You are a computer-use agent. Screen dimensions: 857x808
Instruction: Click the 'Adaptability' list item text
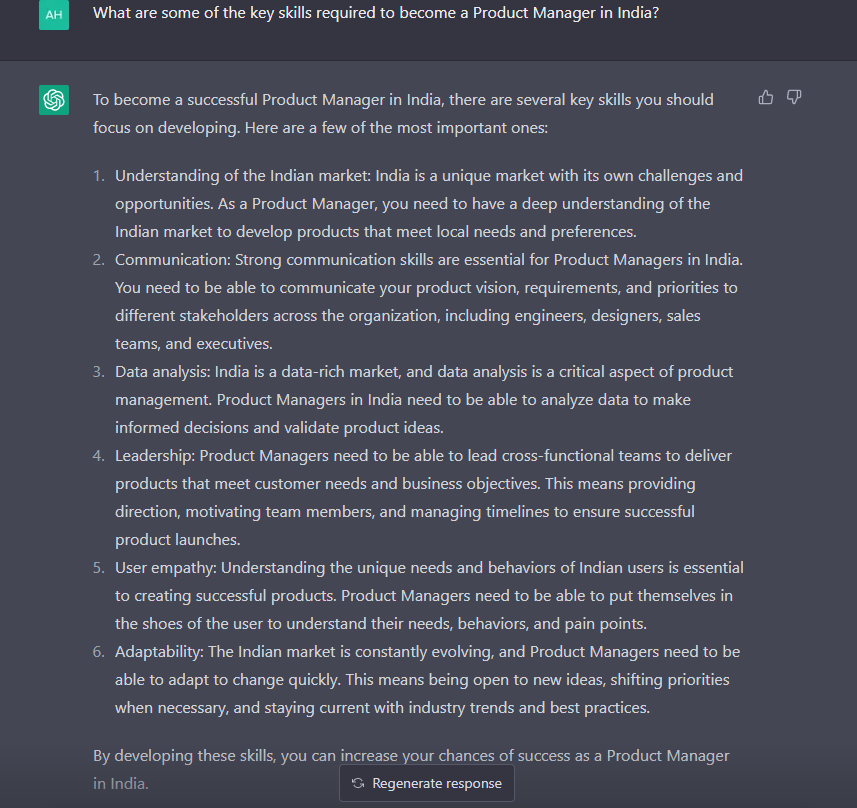coord(427,680)
